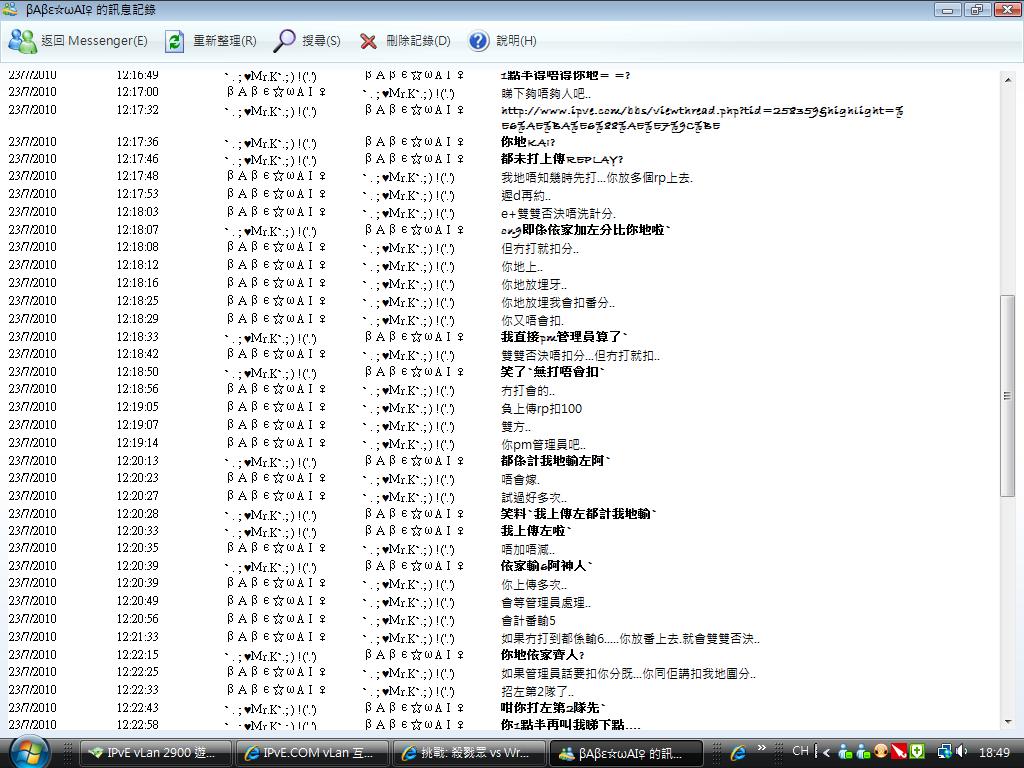The height and width of the screenshot is (768, 1024).
Task: Click the message 負上傳rp扣100
Action: pyautogui.click(x=541, y=409)
